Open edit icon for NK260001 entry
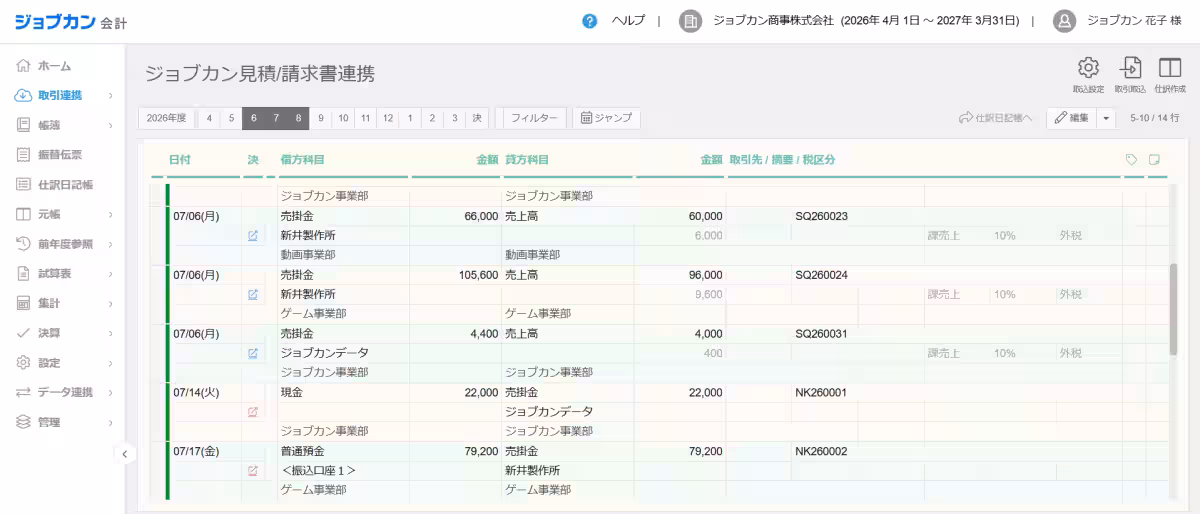 (x=253, y=412)
